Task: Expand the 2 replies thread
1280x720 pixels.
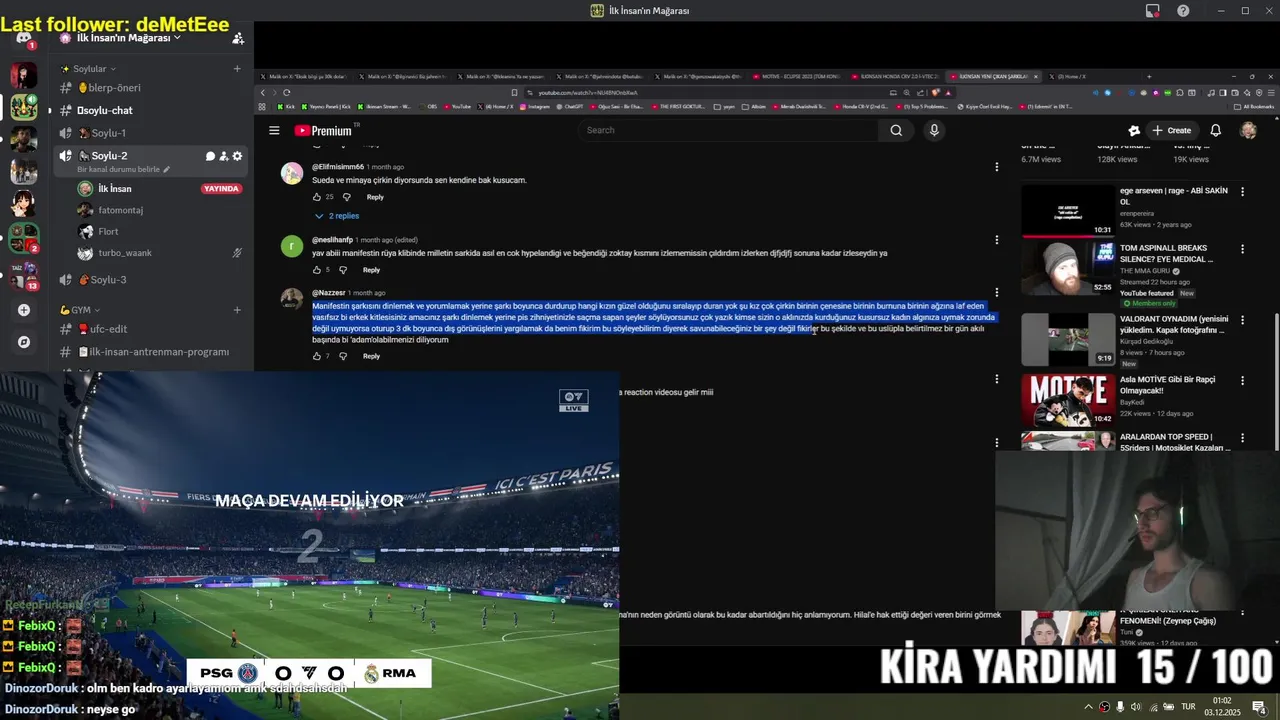Action: coord(337,216)
